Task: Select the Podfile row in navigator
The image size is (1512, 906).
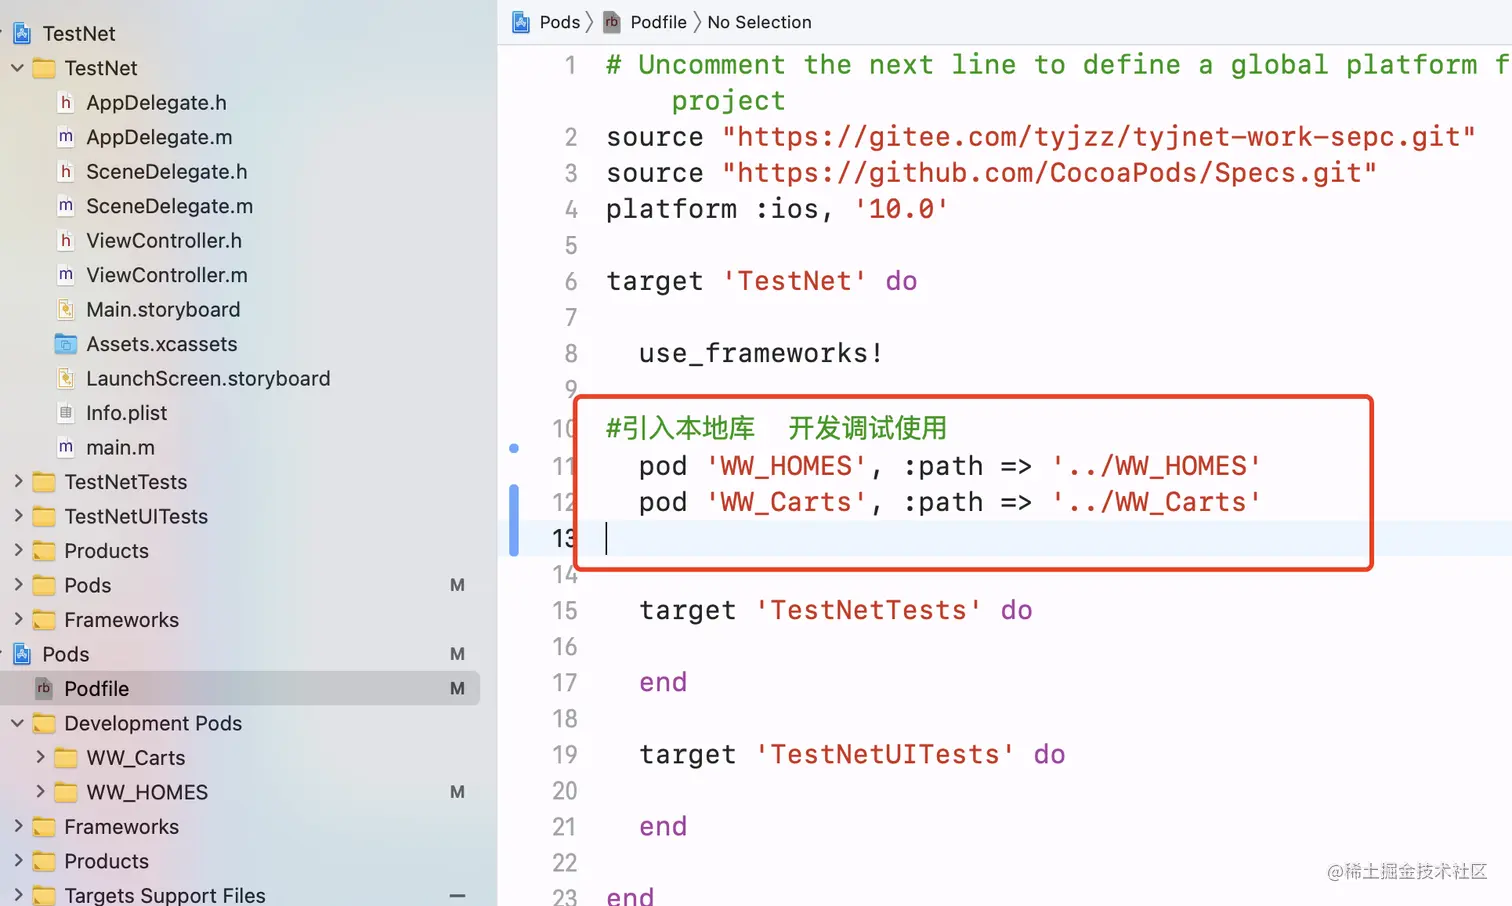Action: click(x=240, y=688)
